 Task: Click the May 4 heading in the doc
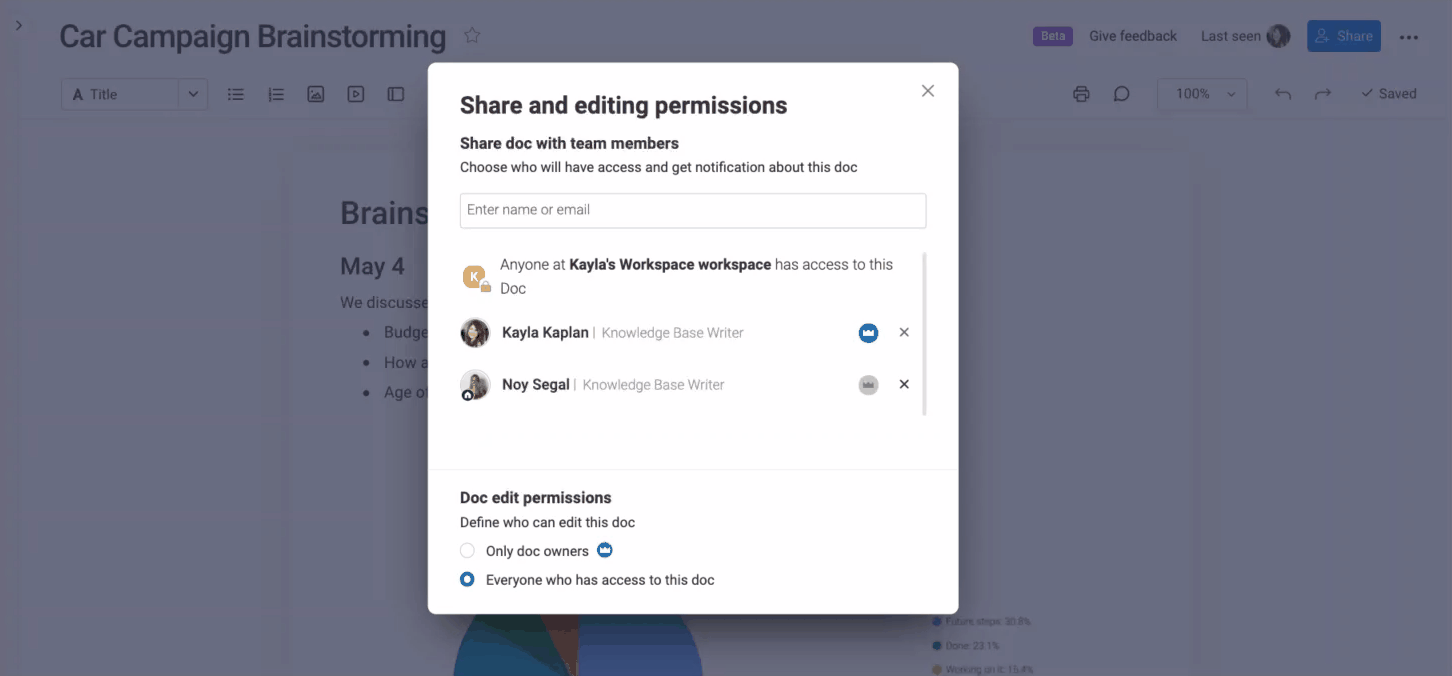(x=372, y=266)
